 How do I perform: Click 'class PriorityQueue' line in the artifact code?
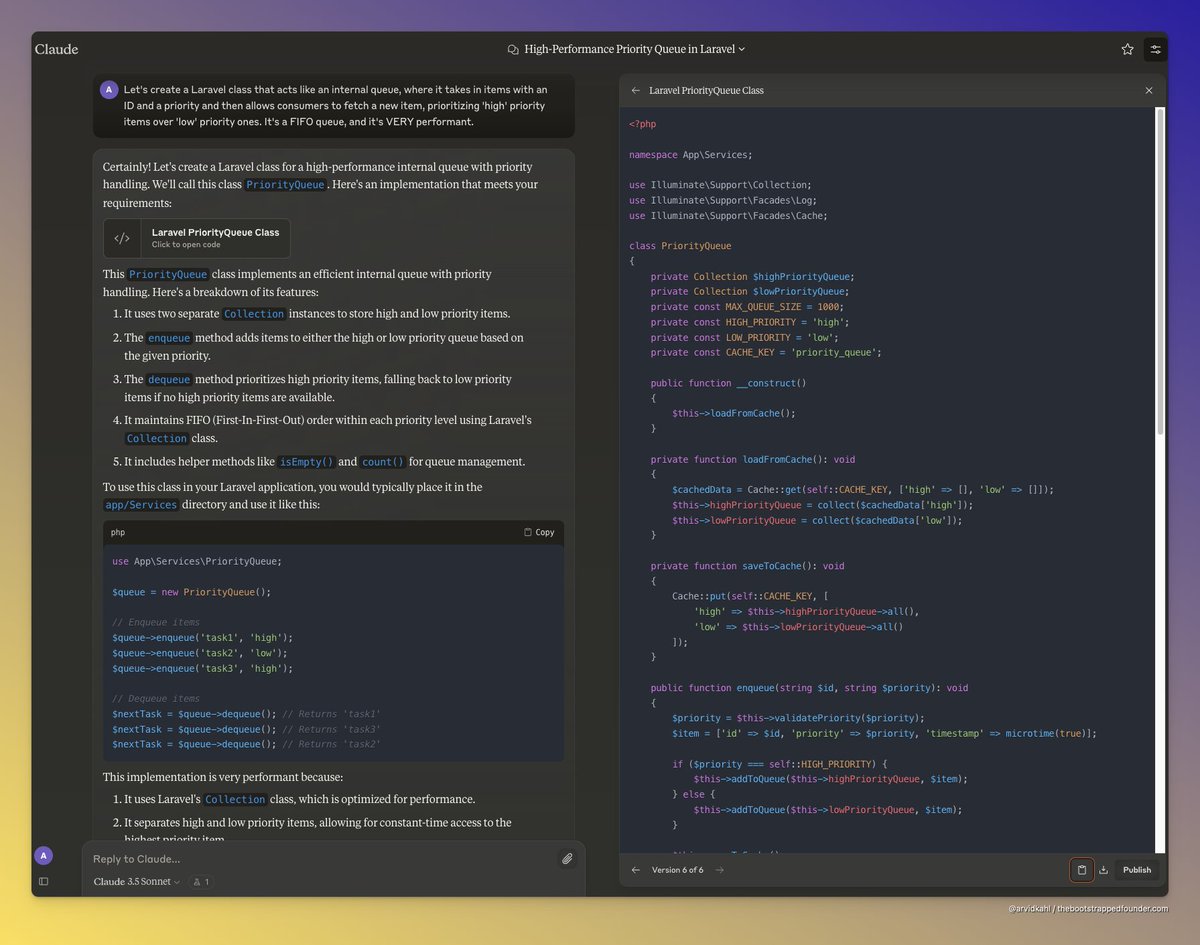pos(680,246)
